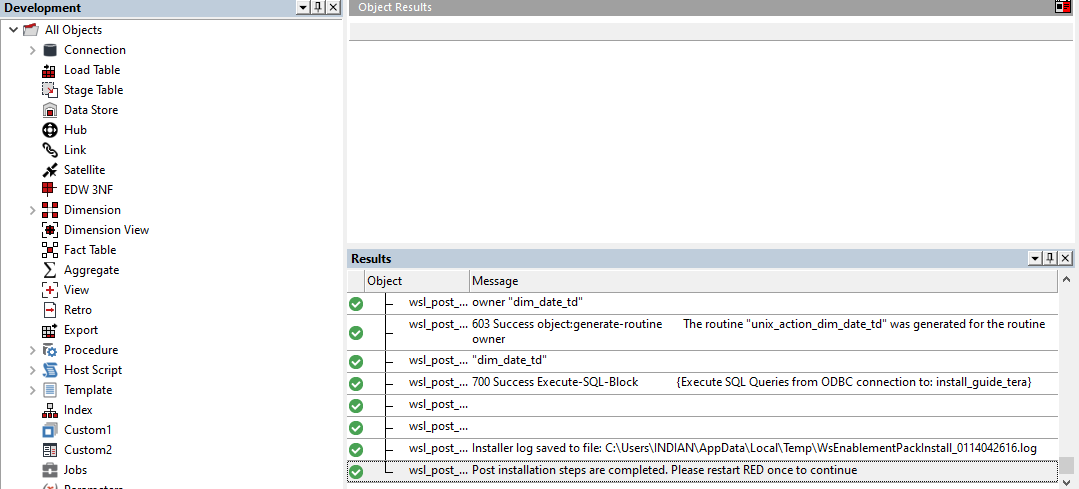Screen dimensions: 1079x489
Task: Click the owner "dim_date_td" message row
Action: (528, 302)
